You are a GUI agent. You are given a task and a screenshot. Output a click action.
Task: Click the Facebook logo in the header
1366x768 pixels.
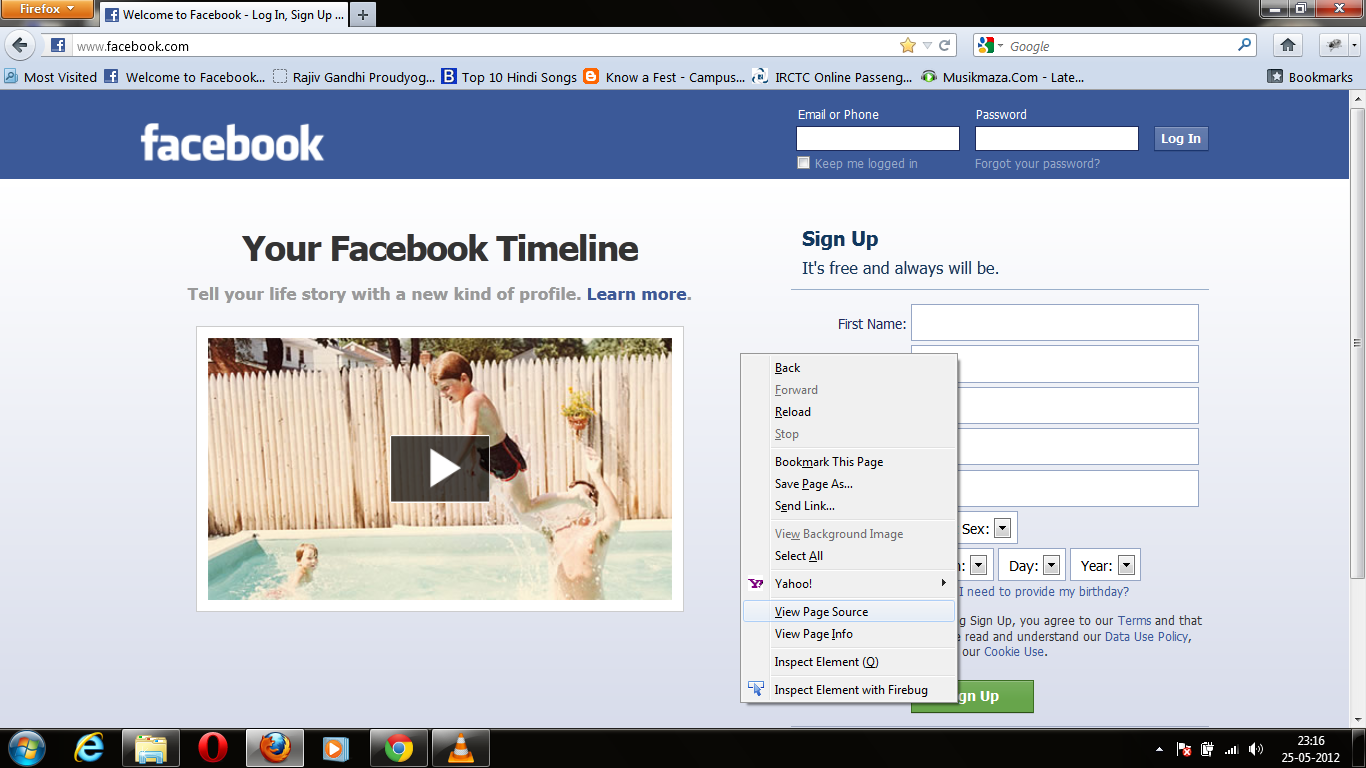click(x=232, y=143)
